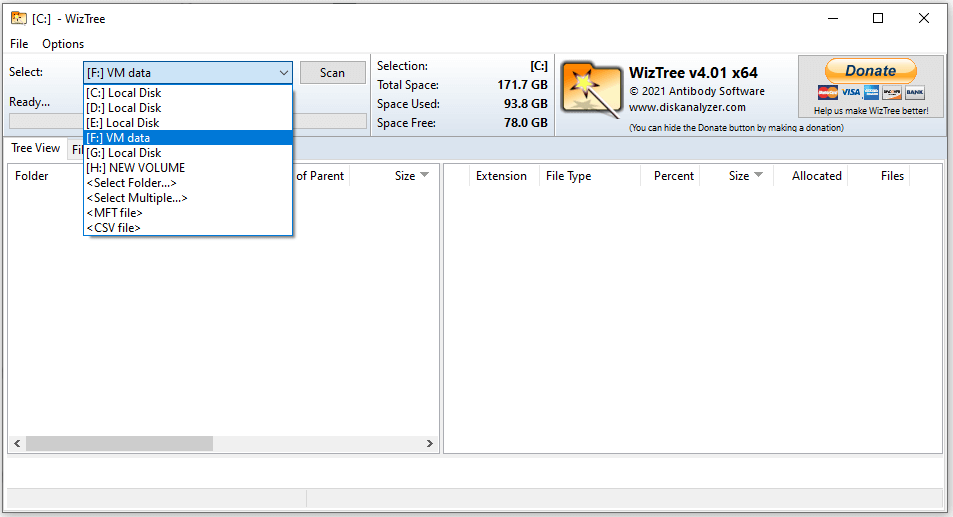Sort file types by Size column

[x=739, y=176]
